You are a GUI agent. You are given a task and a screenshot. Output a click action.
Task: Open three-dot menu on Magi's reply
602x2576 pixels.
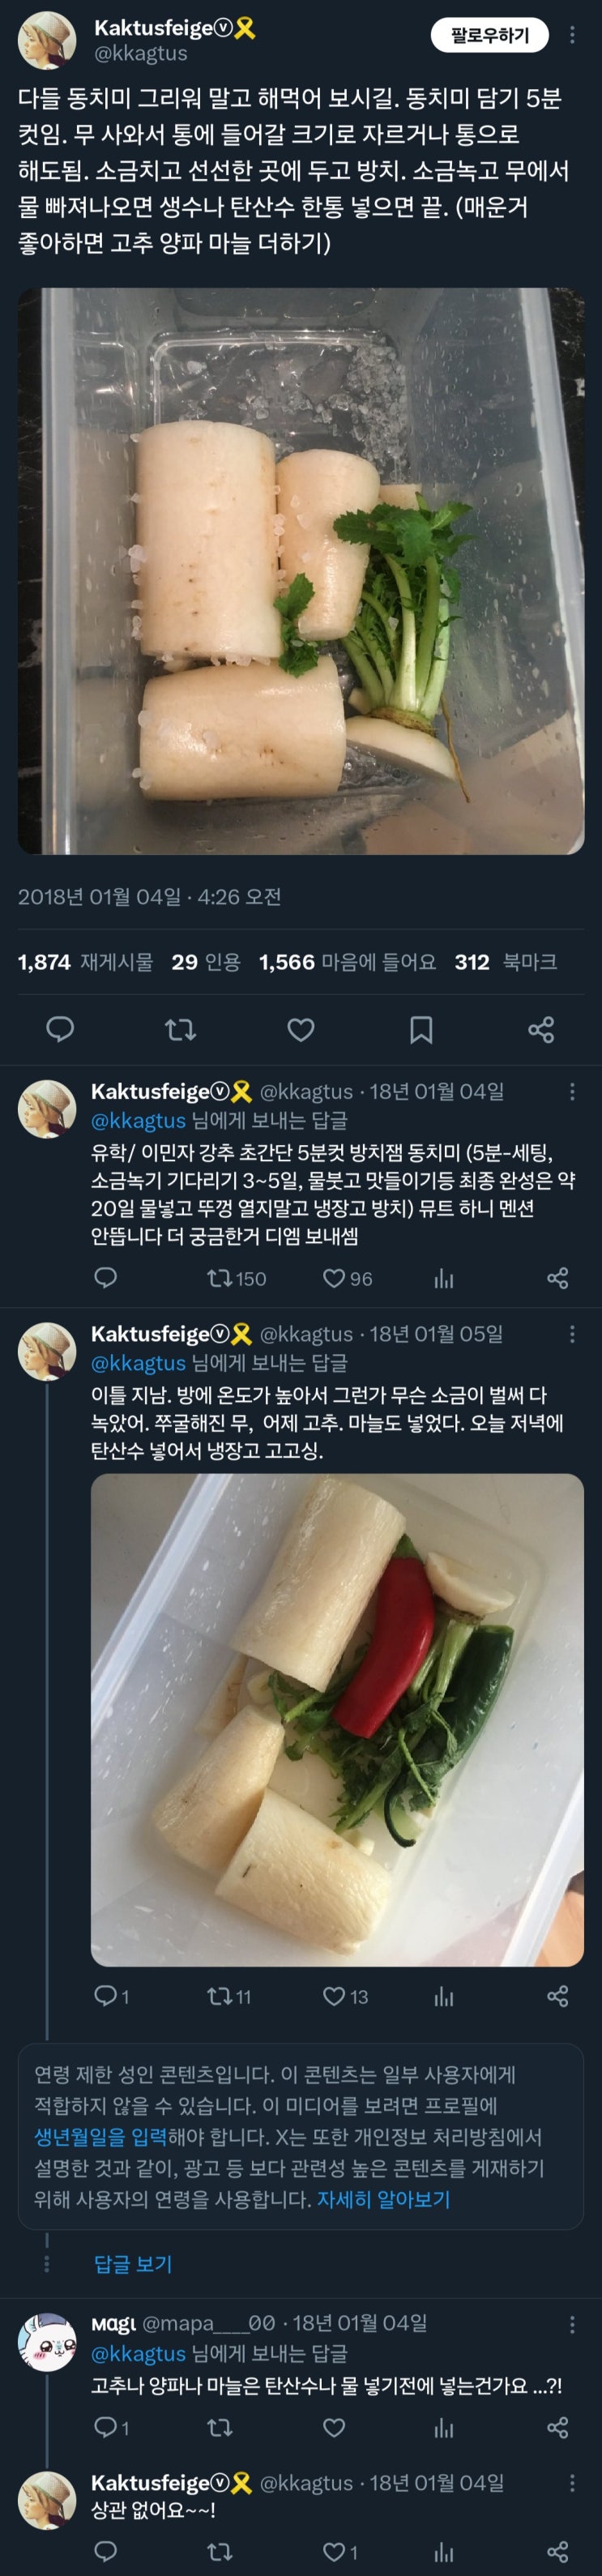[x=572, y=2325]
